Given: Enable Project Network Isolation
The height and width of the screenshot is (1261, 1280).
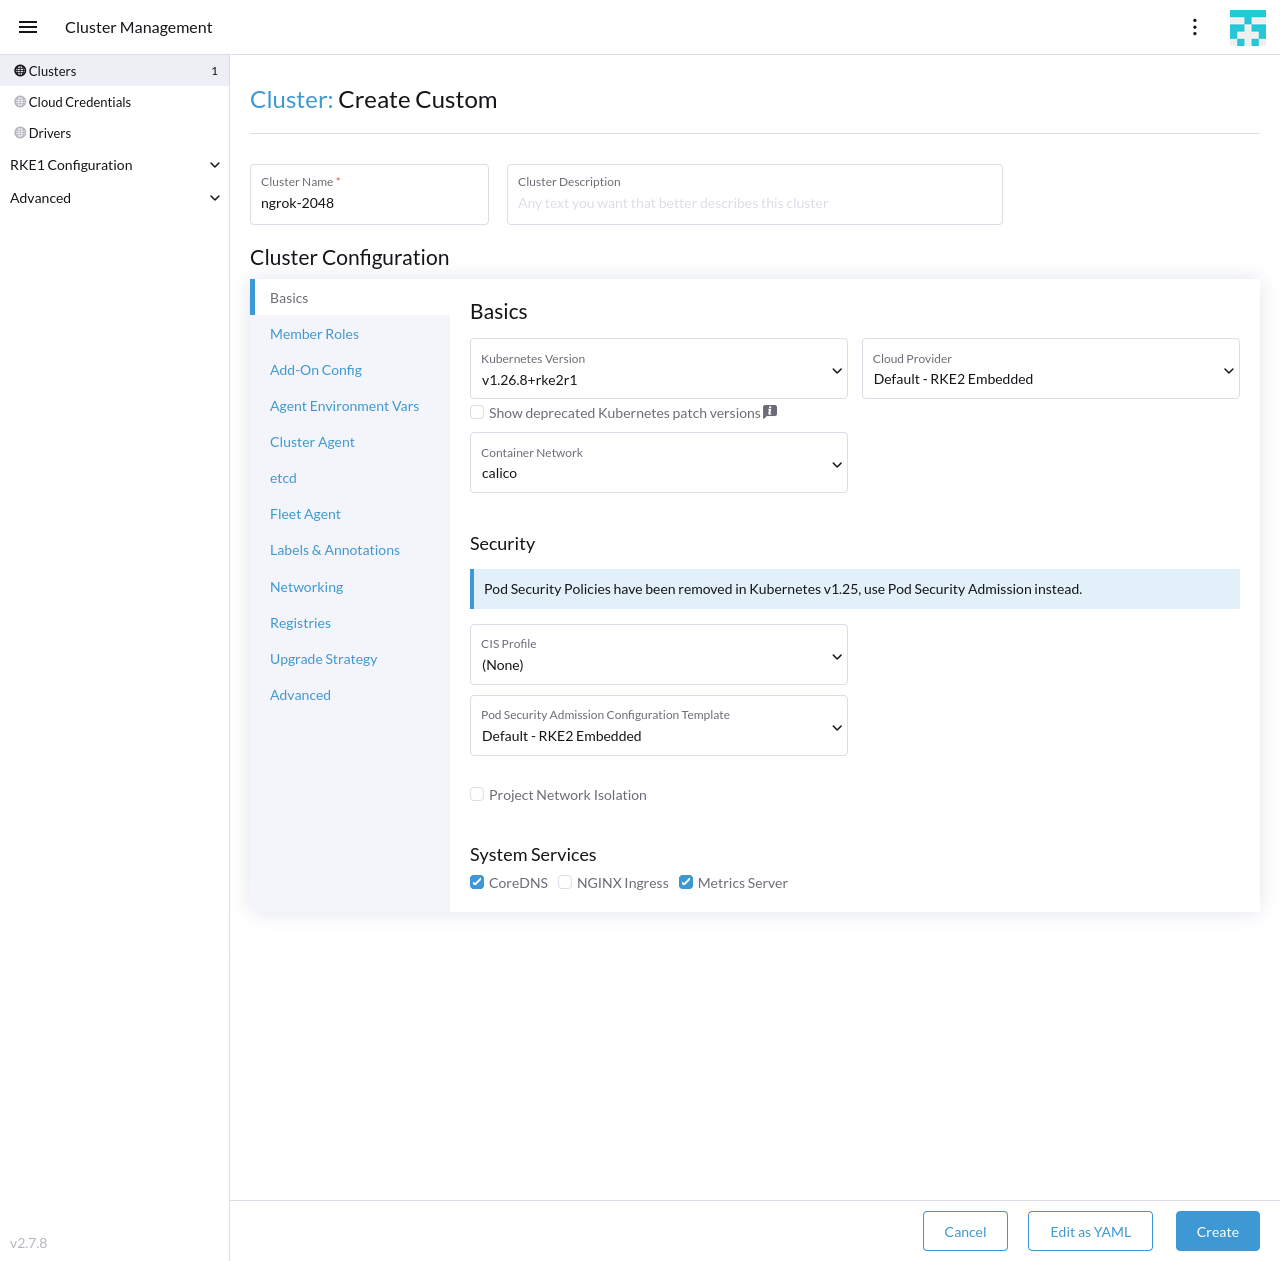Looking at the screenshot, I should (477, 794).
